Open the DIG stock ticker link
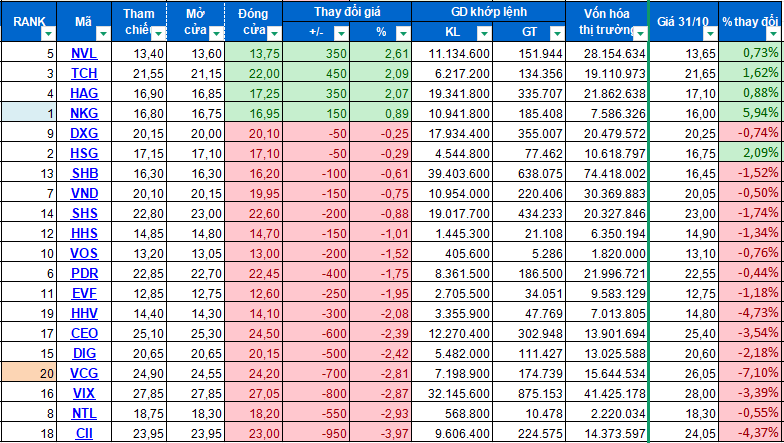Screen dimensions: 784x443 [84, 354]
